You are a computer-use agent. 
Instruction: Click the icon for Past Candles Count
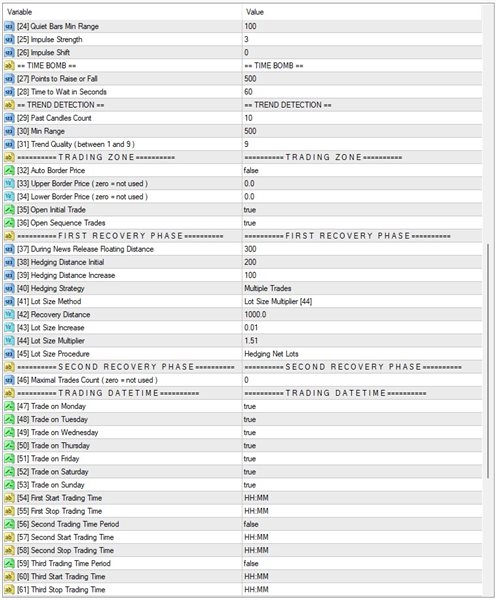tap(9, 118)
